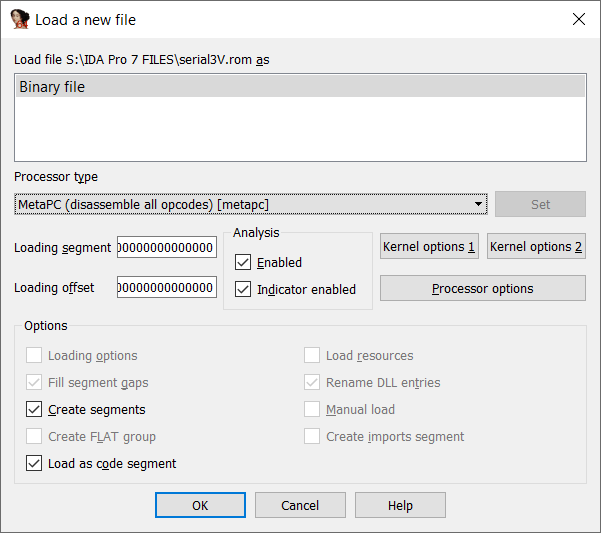Open Kernel options 1

click(429, 246)
